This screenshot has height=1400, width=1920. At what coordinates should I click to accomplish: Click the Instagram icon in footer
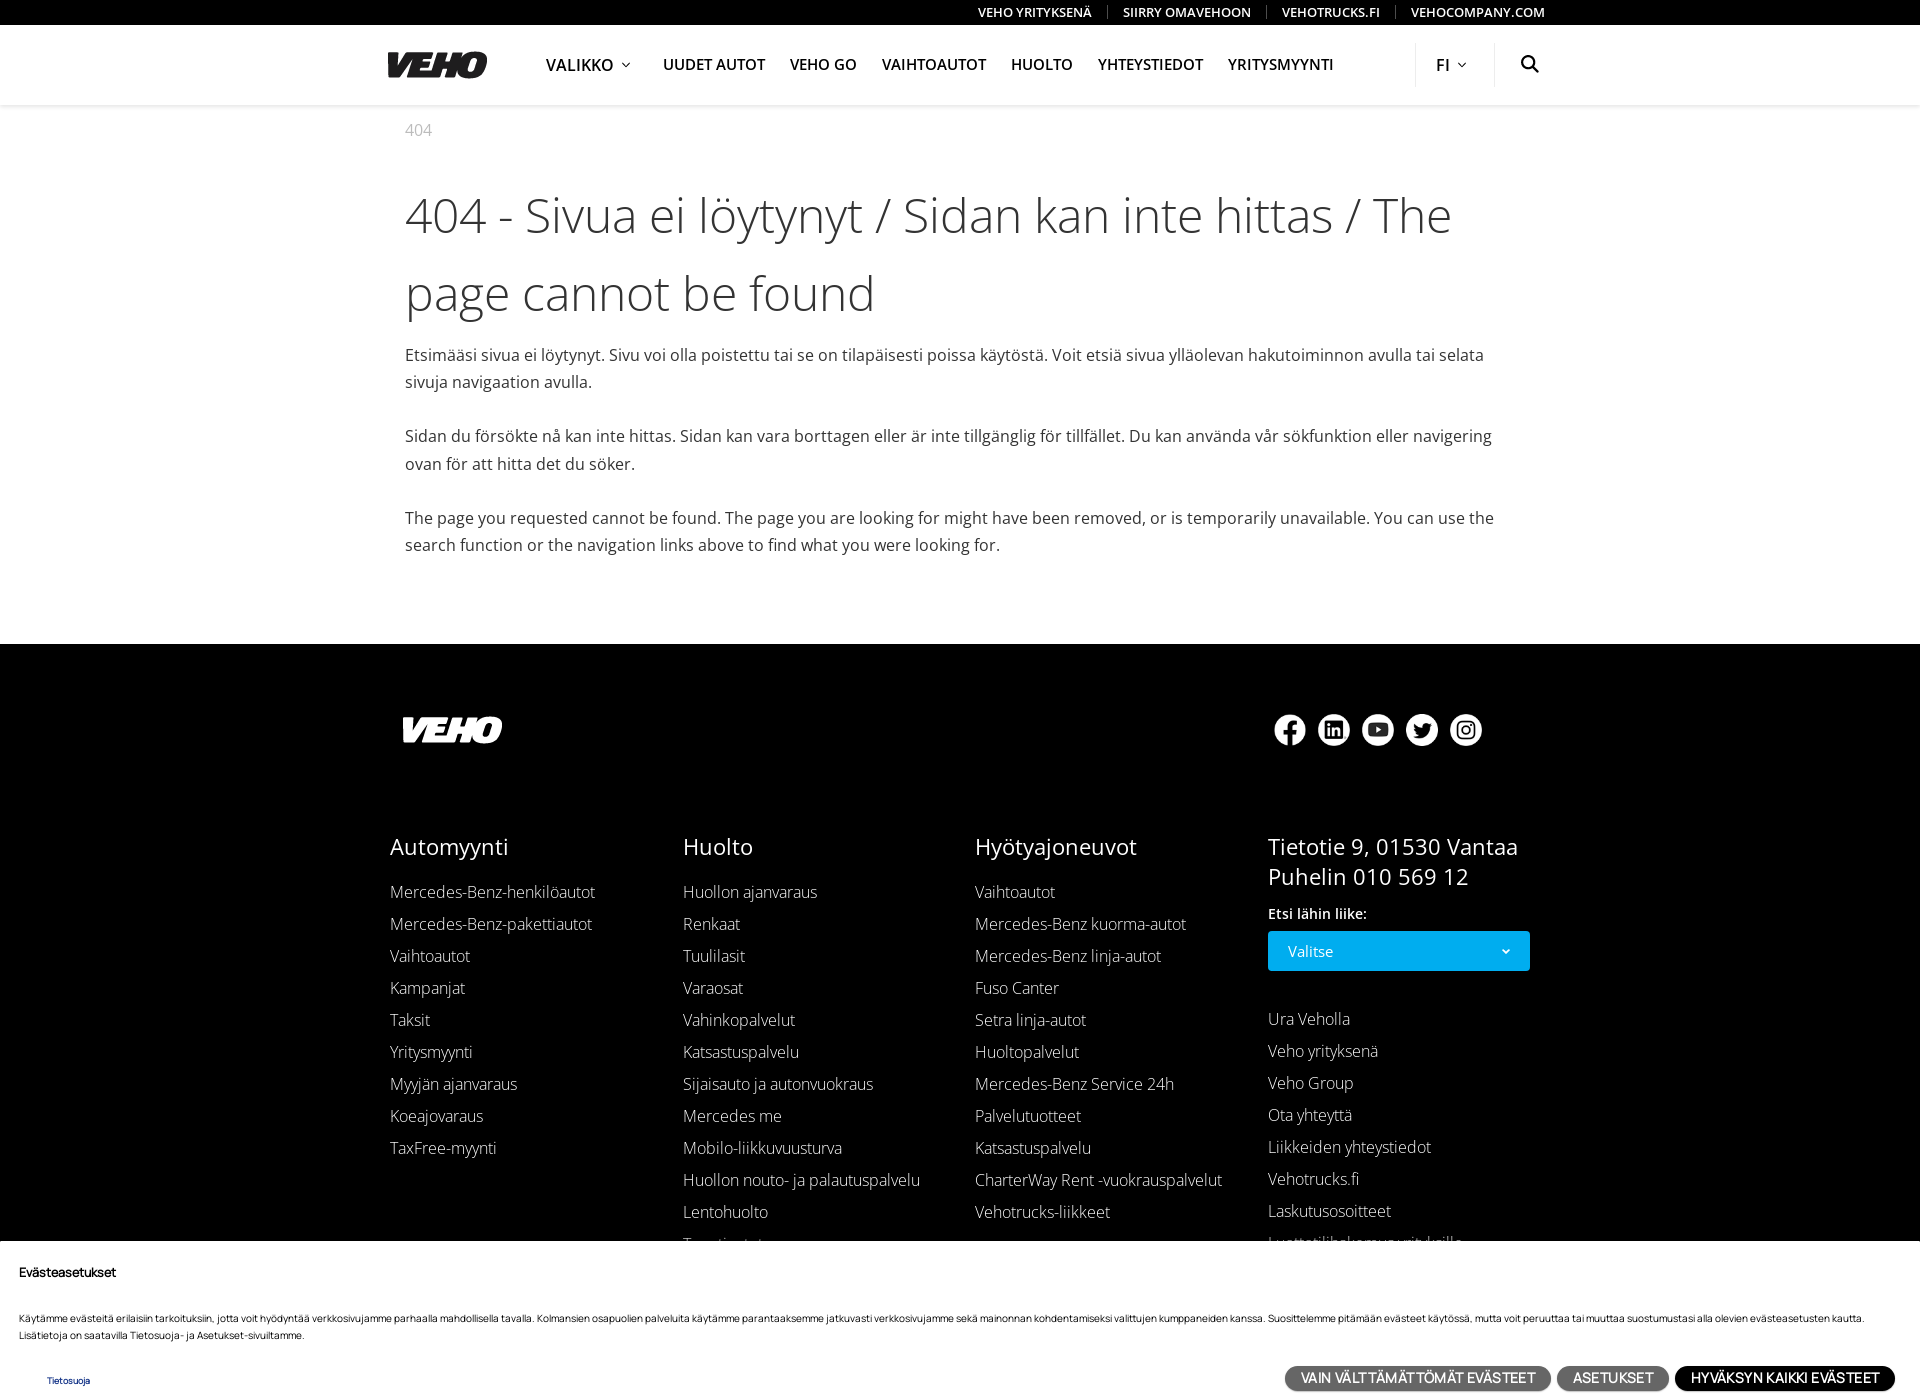[x=1467, y=729]
